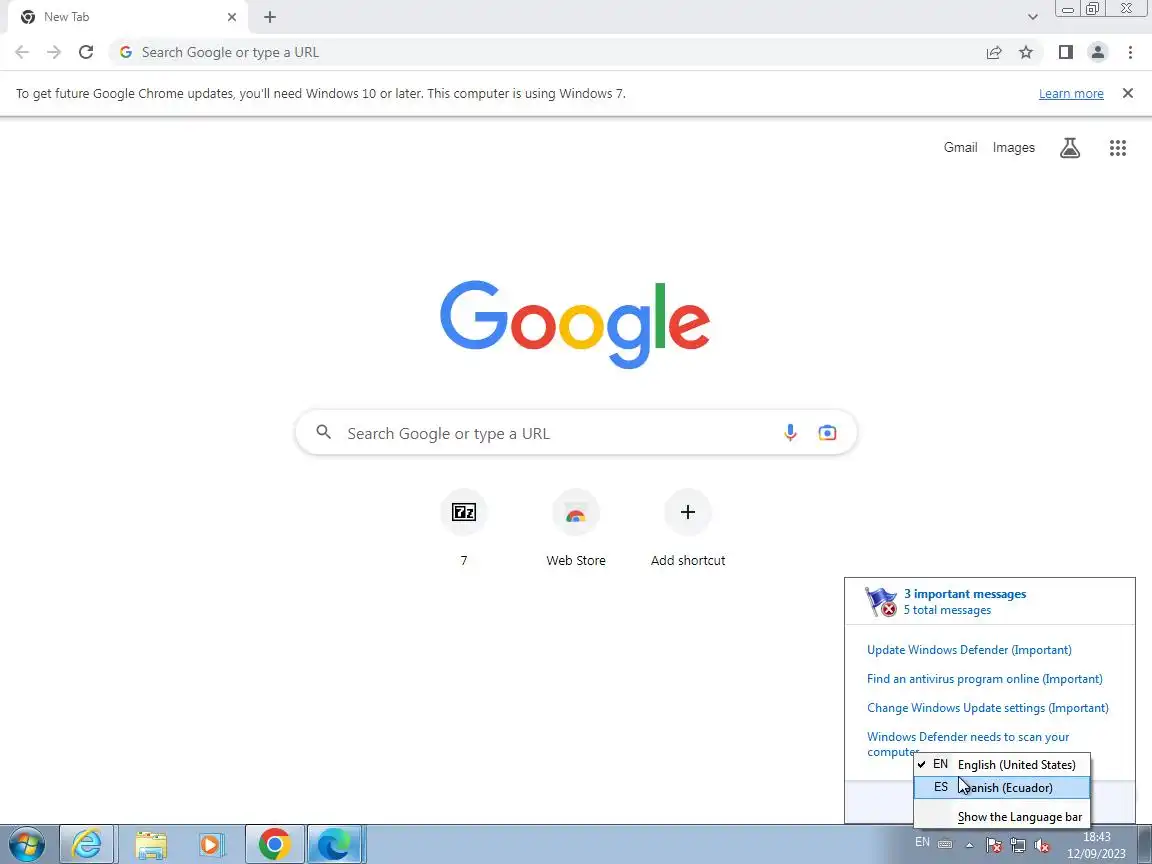Open Windows Media Player from taskbar
This screenshot has width=1152, height=864.
212,845
